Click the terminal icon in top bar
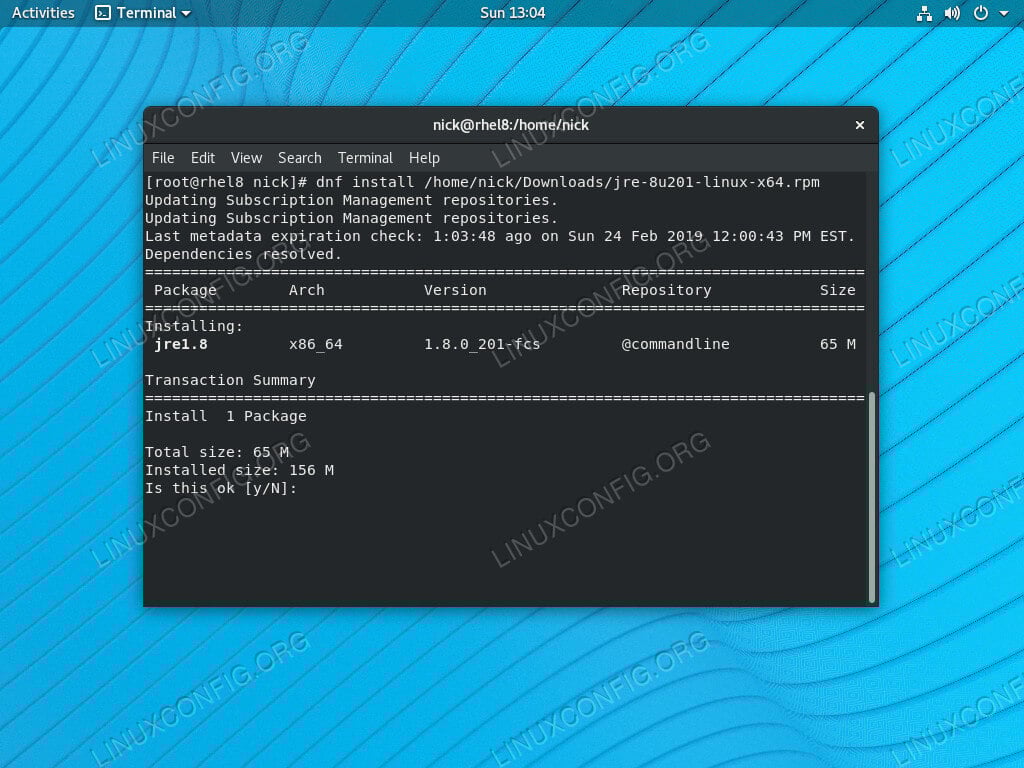The image size is (1024, 768). click(x=103, y=13)
